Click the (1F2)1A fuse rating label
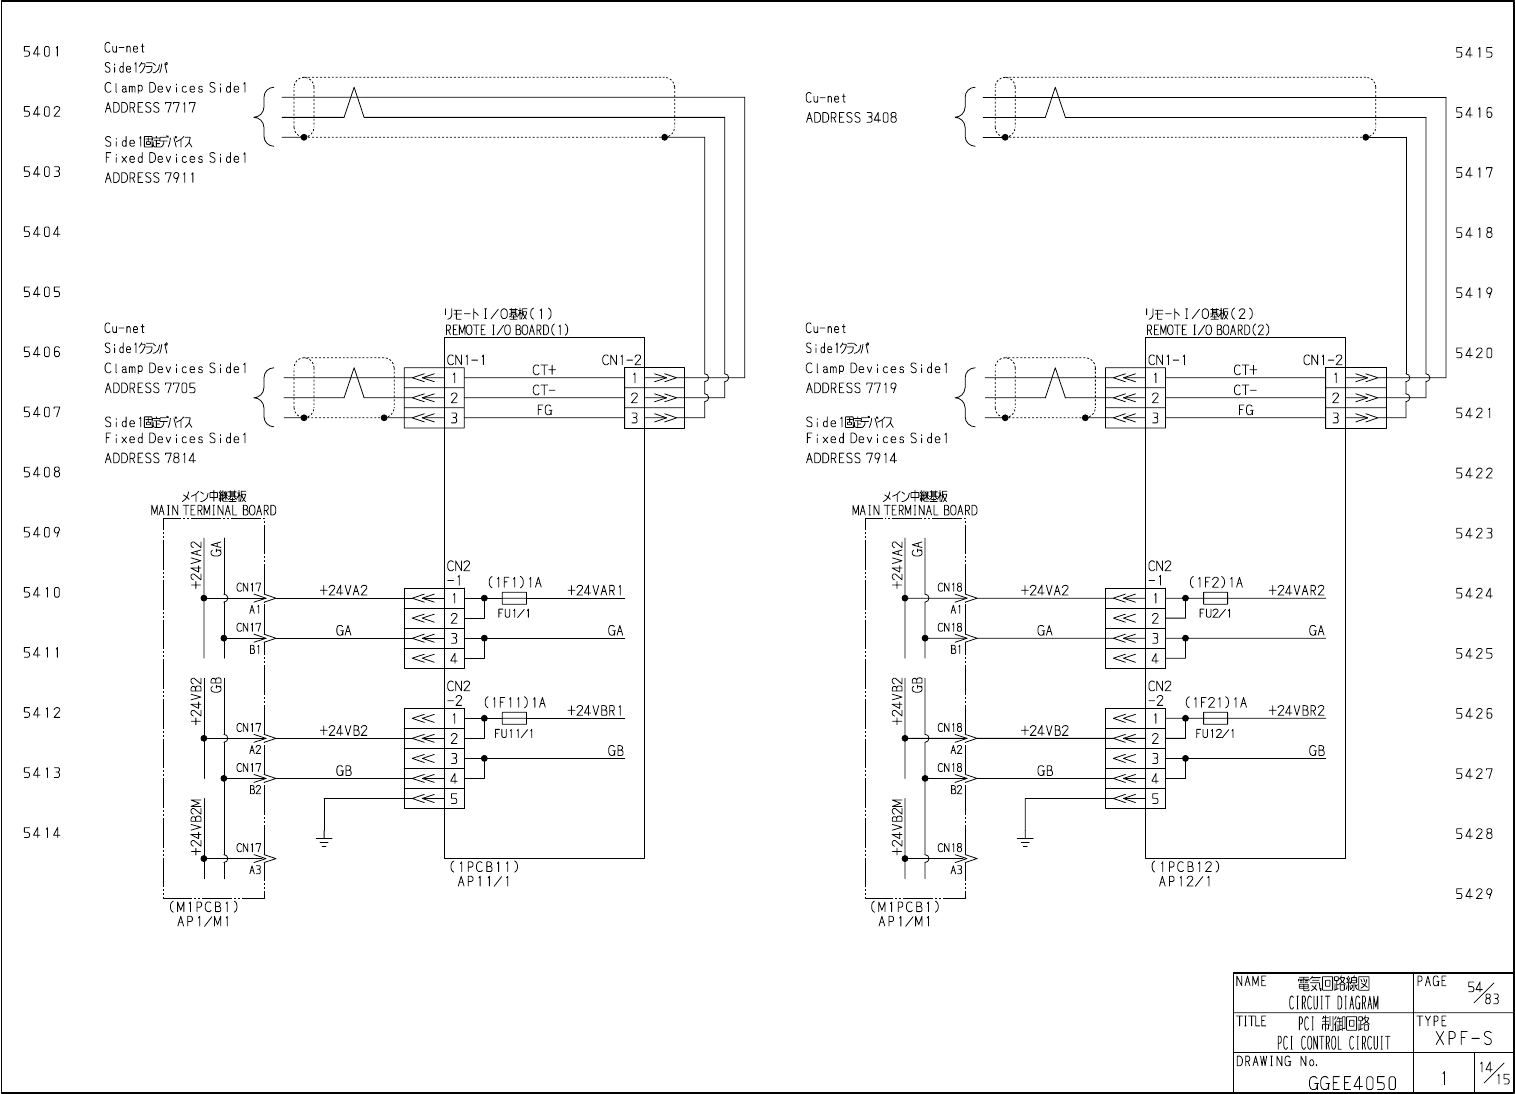Viewport: 1515px width, 1094px height. 1216,582
